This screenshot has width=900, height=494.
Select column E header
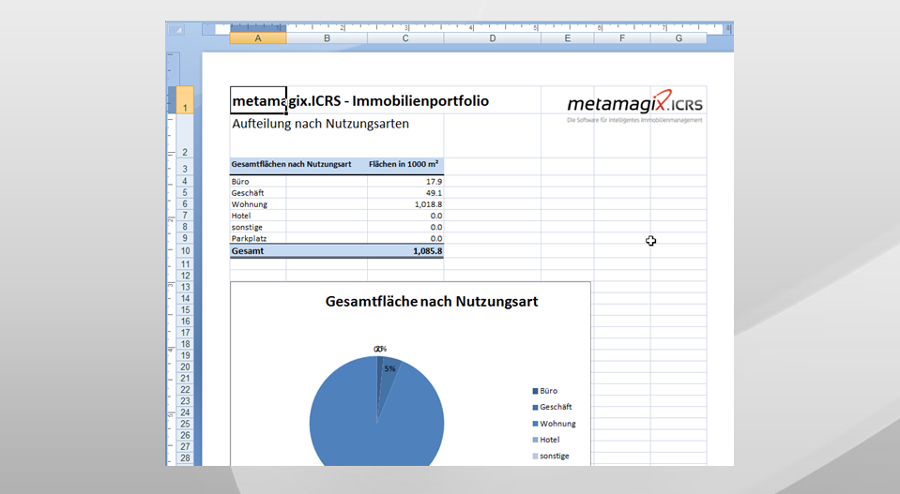(568, 38)
